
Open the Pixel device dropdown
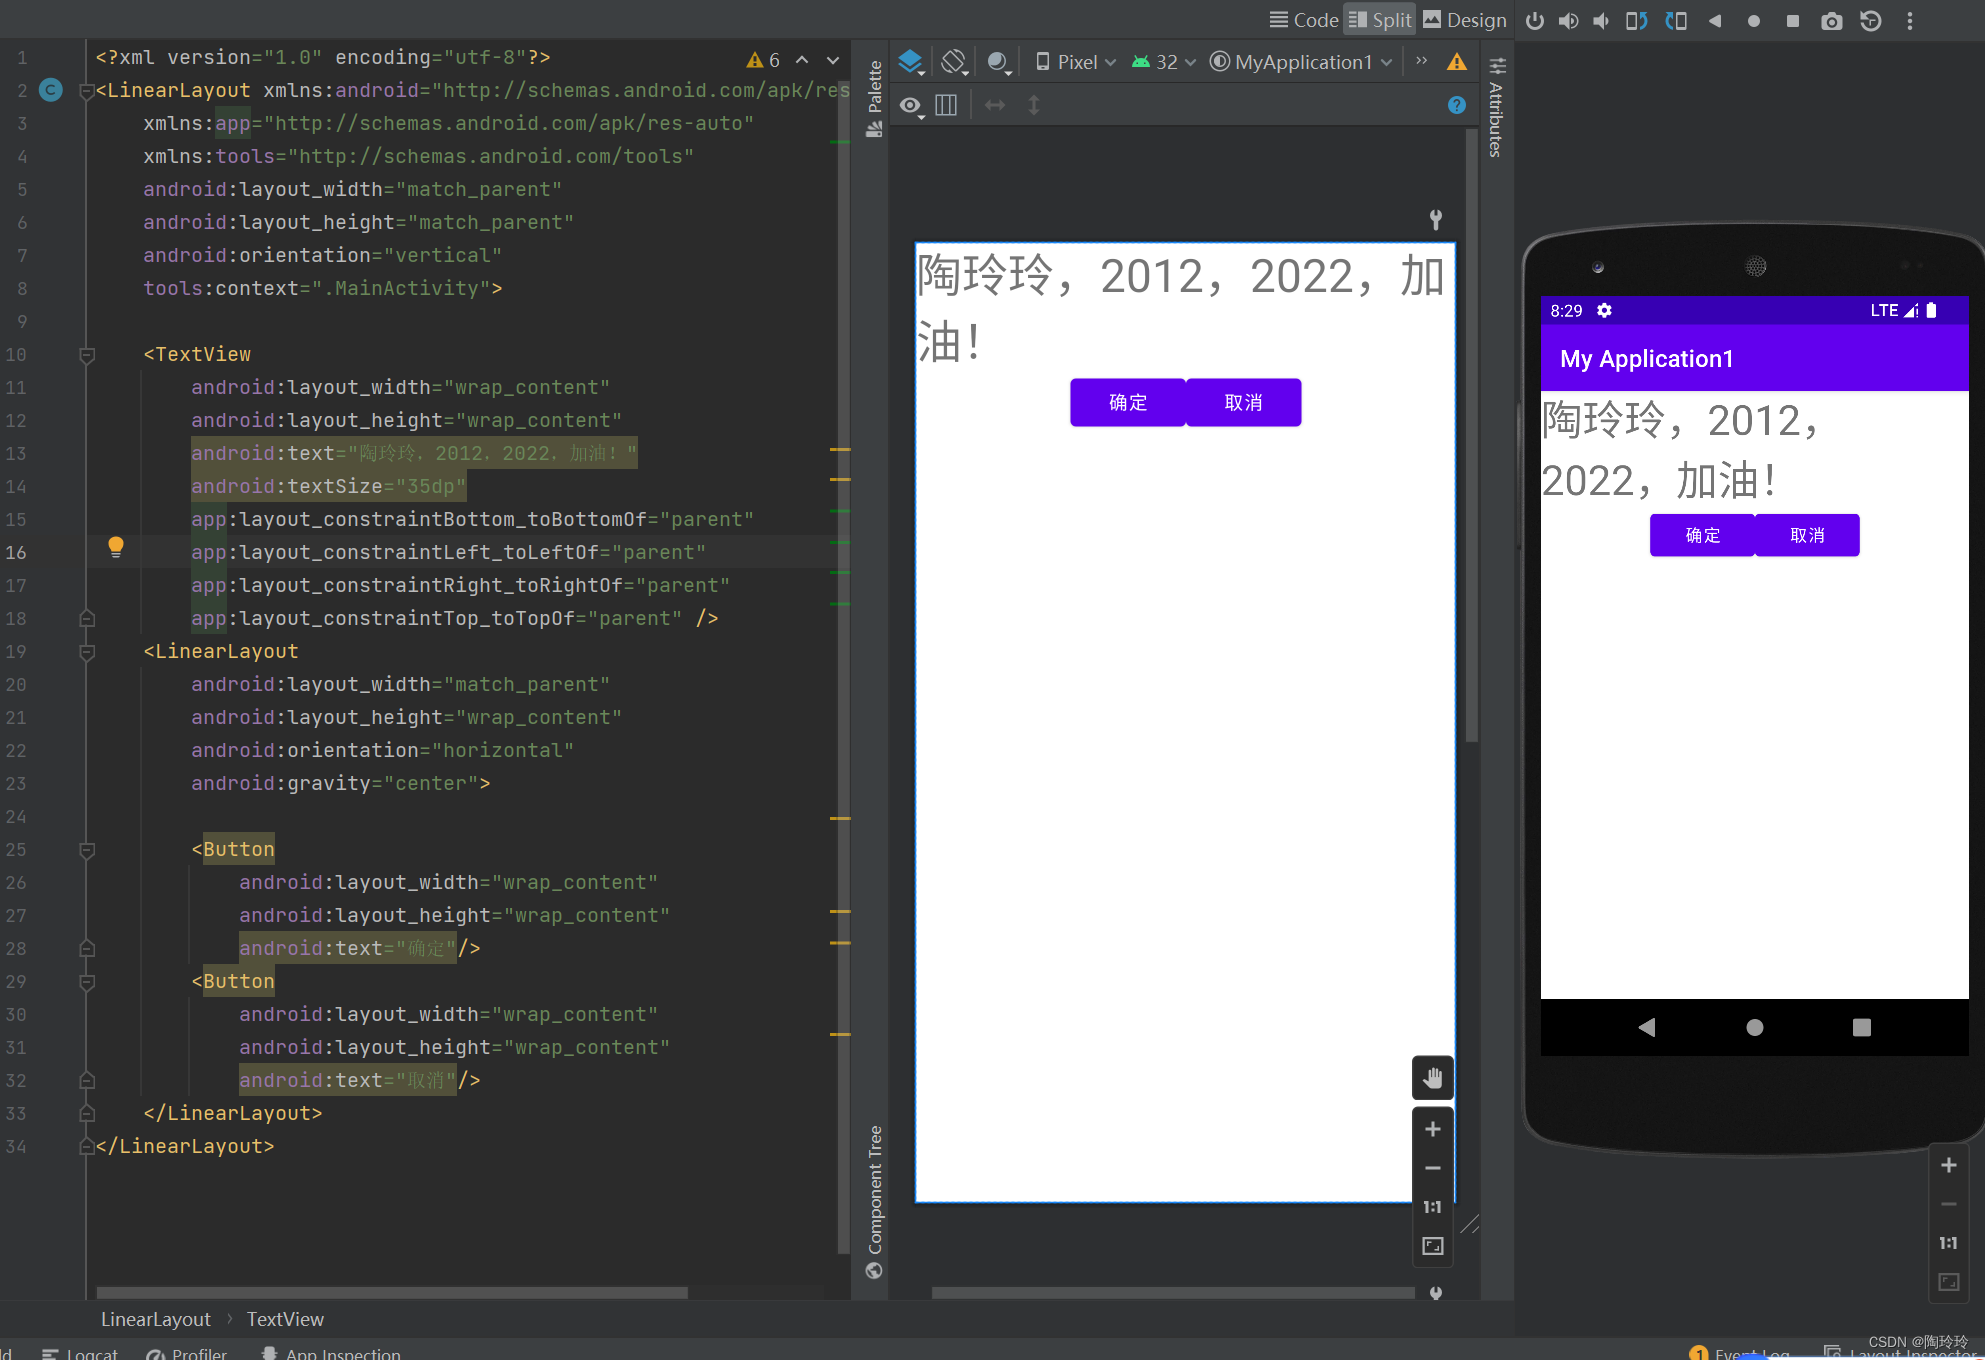[x=1076, y=62]
